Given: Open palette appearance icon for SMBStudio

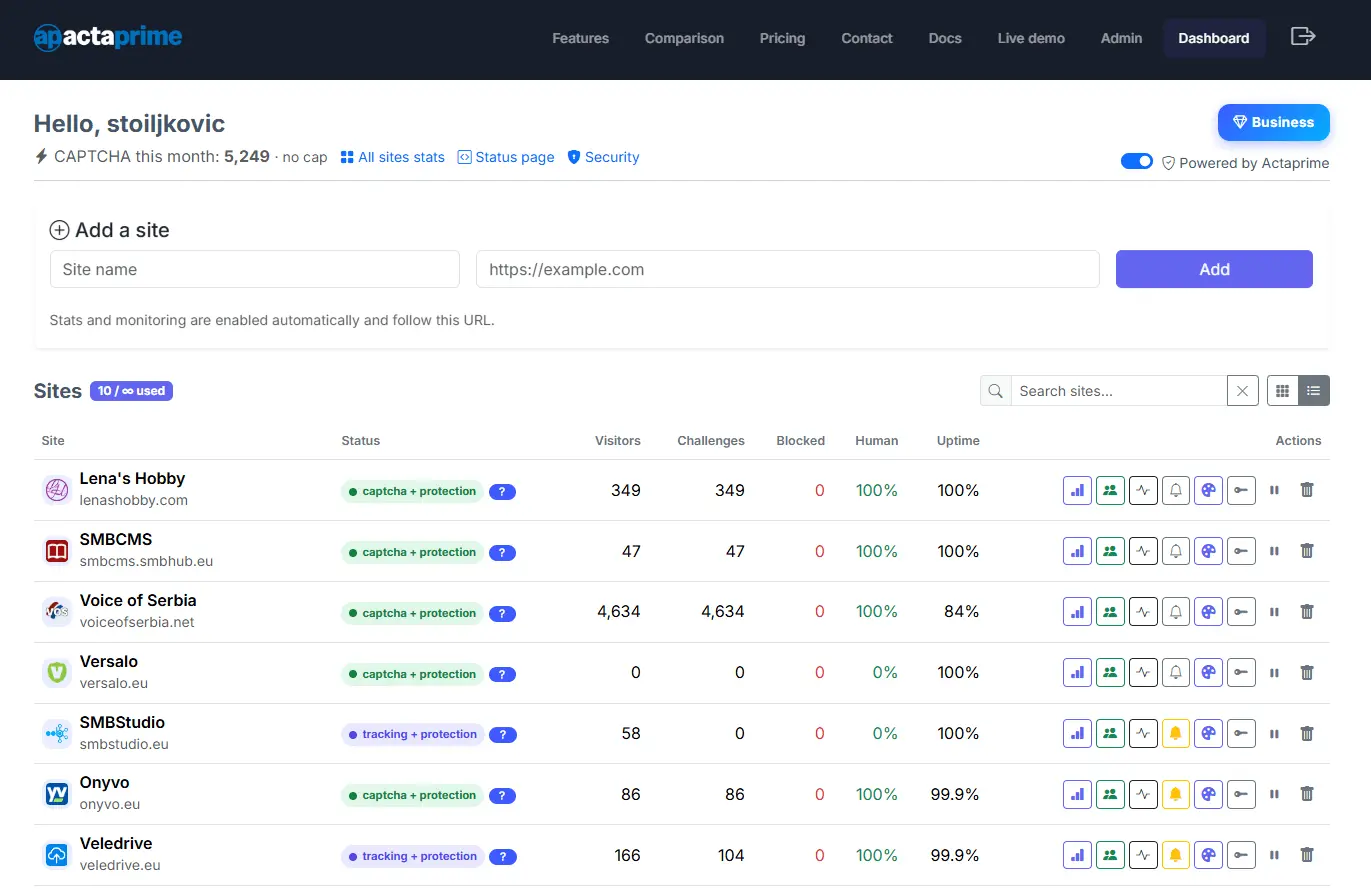Looking at the screenshot, I should [1208, 734].
